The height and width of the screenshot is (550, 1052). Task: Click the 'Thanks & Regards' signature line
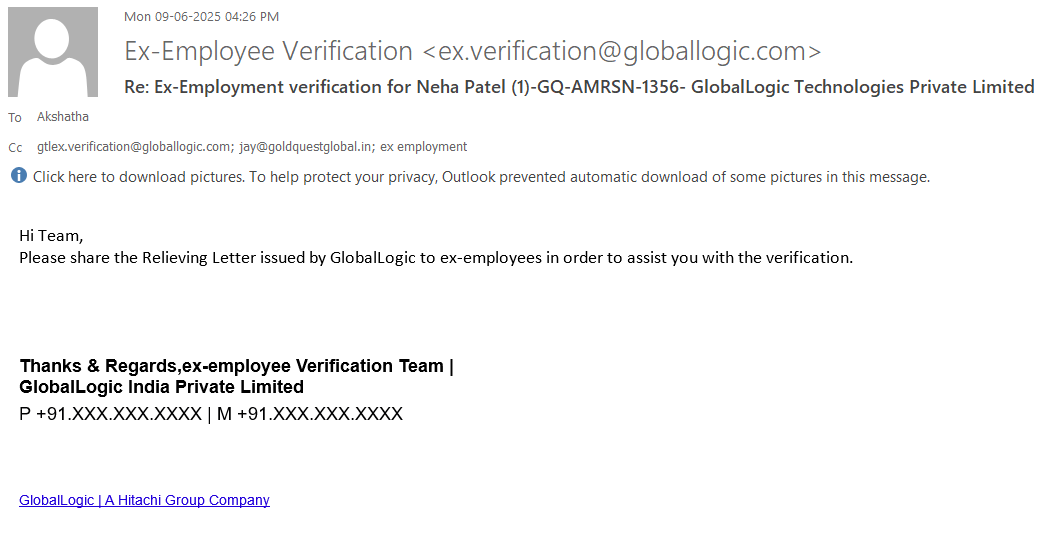(236, 366)
